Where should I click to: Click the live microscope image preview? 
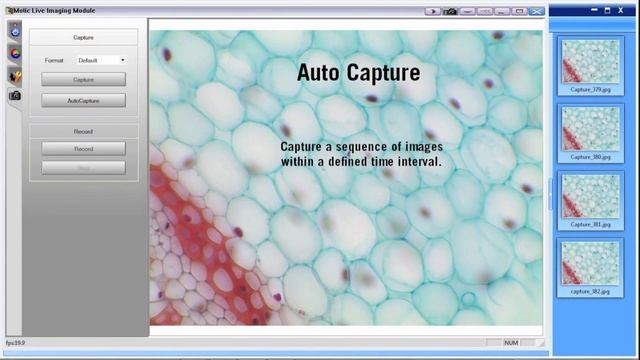click(346, 178)
